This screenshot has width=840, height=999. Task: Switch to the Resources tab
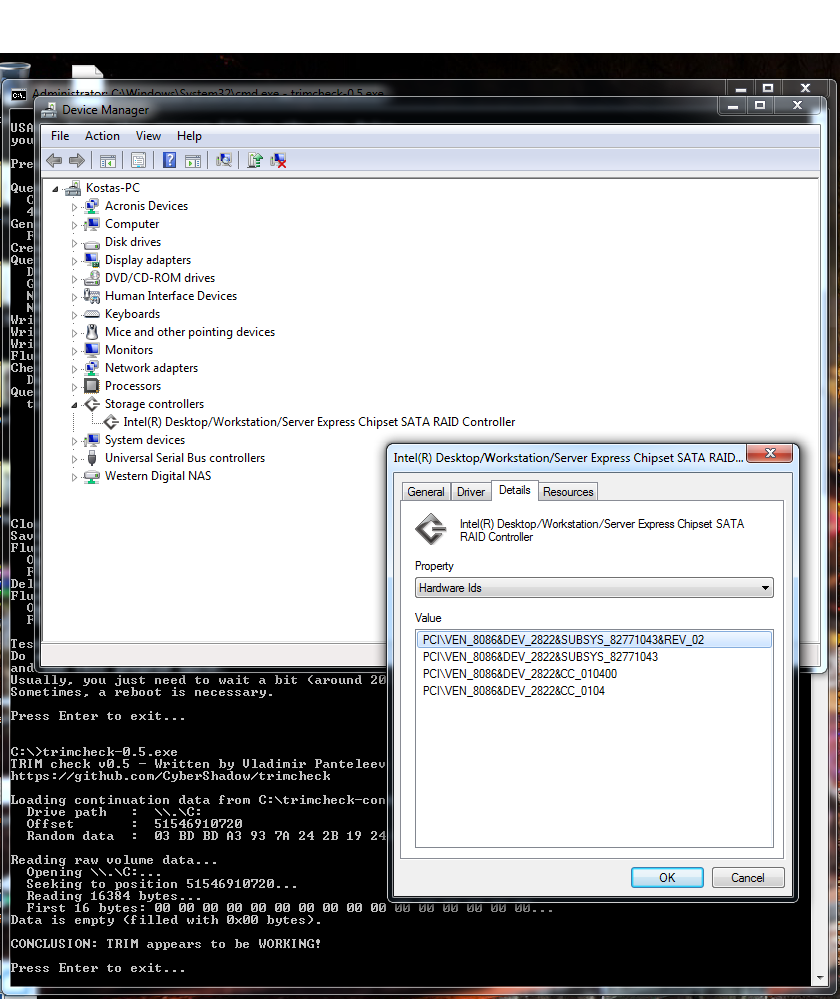coord(568,492)
